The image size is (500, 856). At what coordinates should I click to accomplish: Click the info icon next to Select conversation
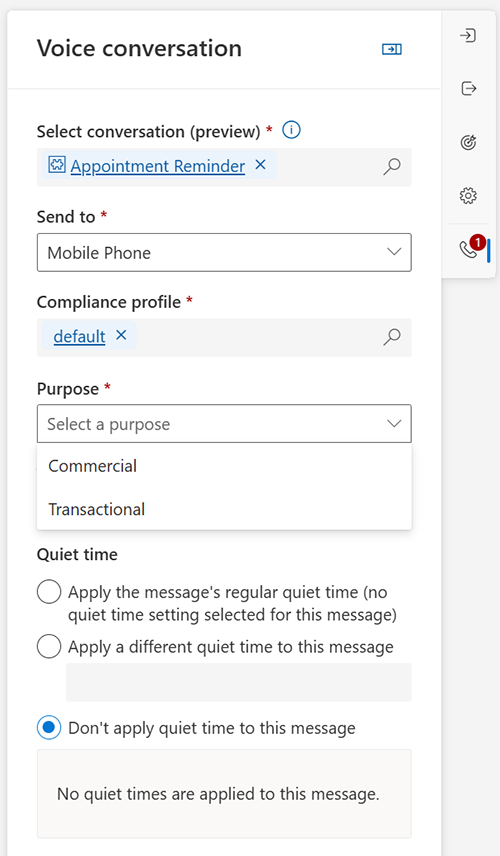click(x=291, y=130)
